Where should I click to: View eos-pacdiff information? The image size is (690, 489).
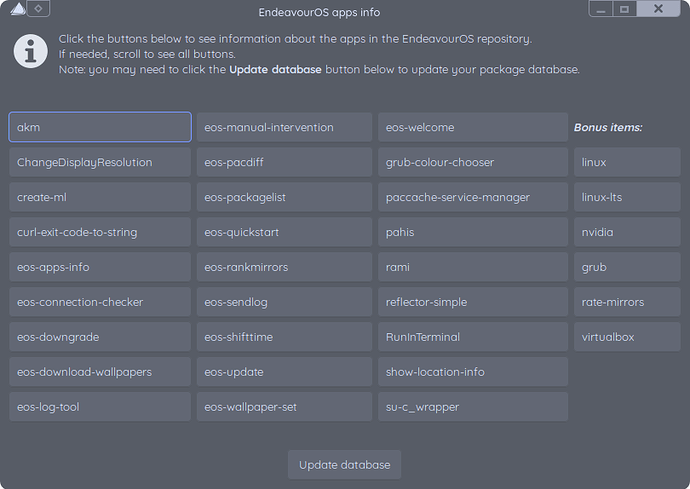[284, 162]
